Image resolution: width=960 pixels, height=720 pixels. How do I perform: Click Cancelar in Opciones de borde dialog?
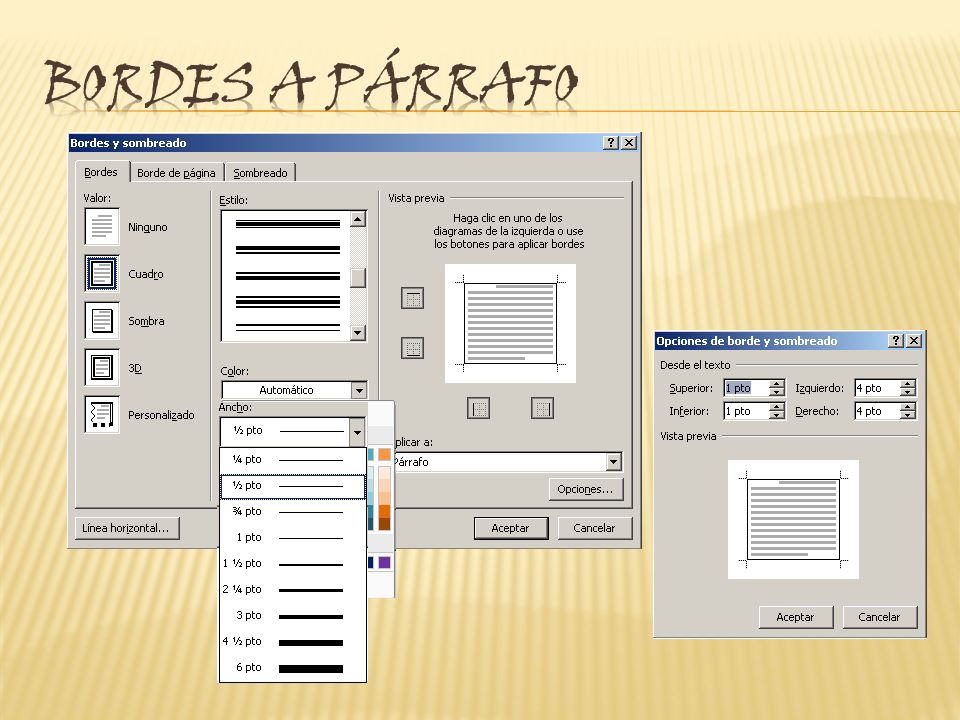pyautogui.click(x=879, y=617)
